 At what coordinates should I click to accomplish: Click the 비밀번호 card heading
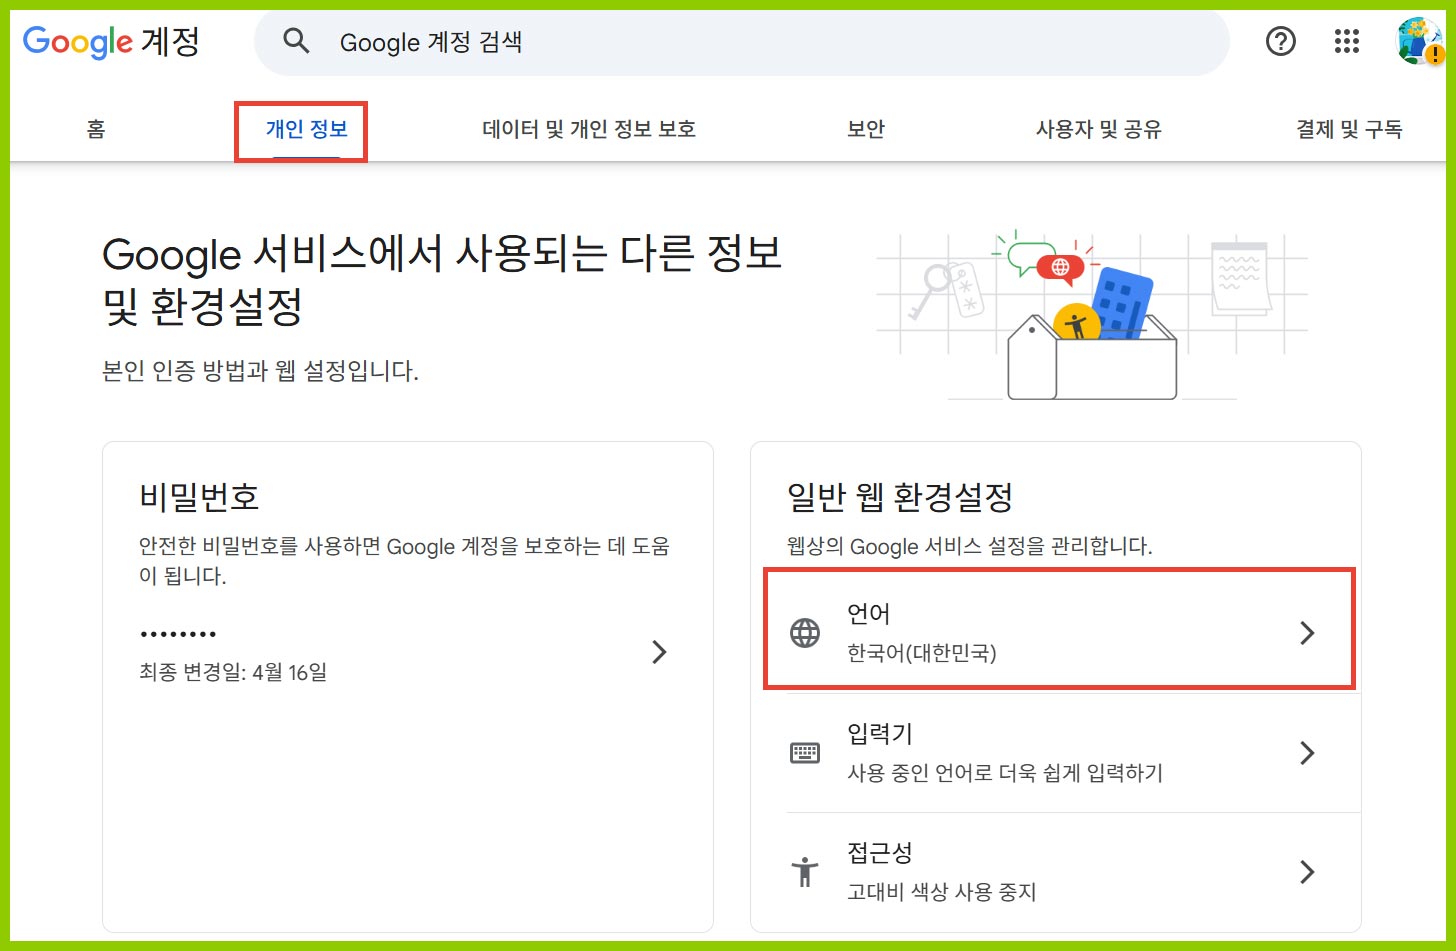[199, 496]
